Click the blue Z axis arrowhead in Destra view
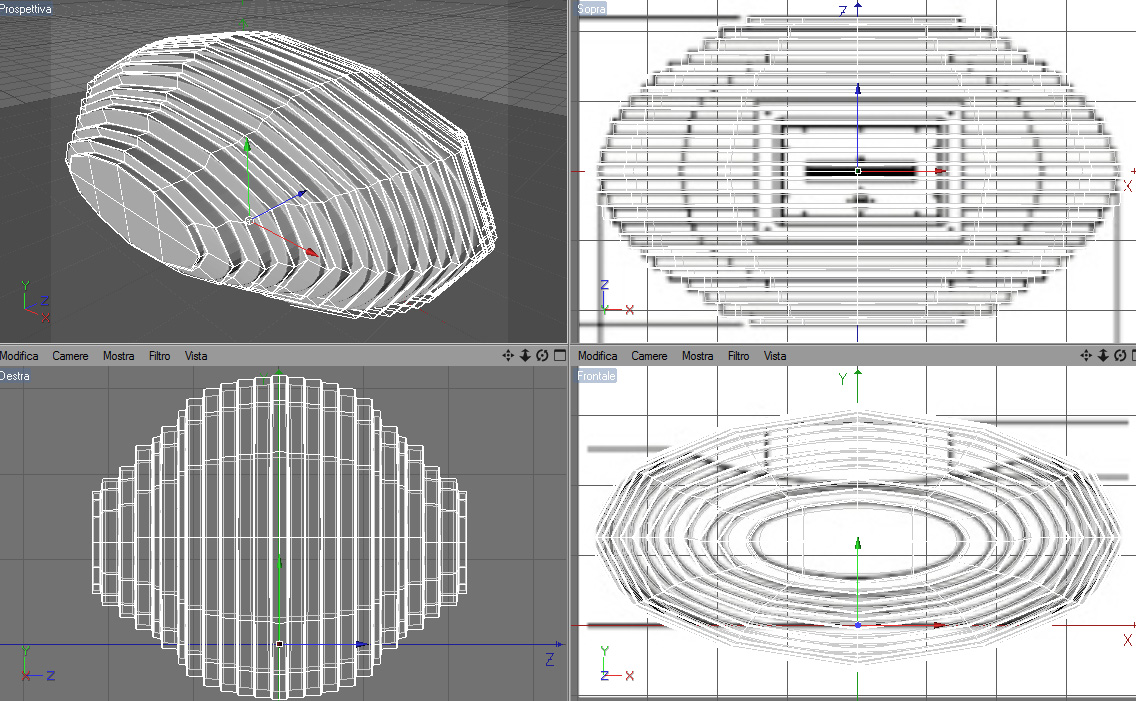The image size is (1136, 701). tap(362, 644)
